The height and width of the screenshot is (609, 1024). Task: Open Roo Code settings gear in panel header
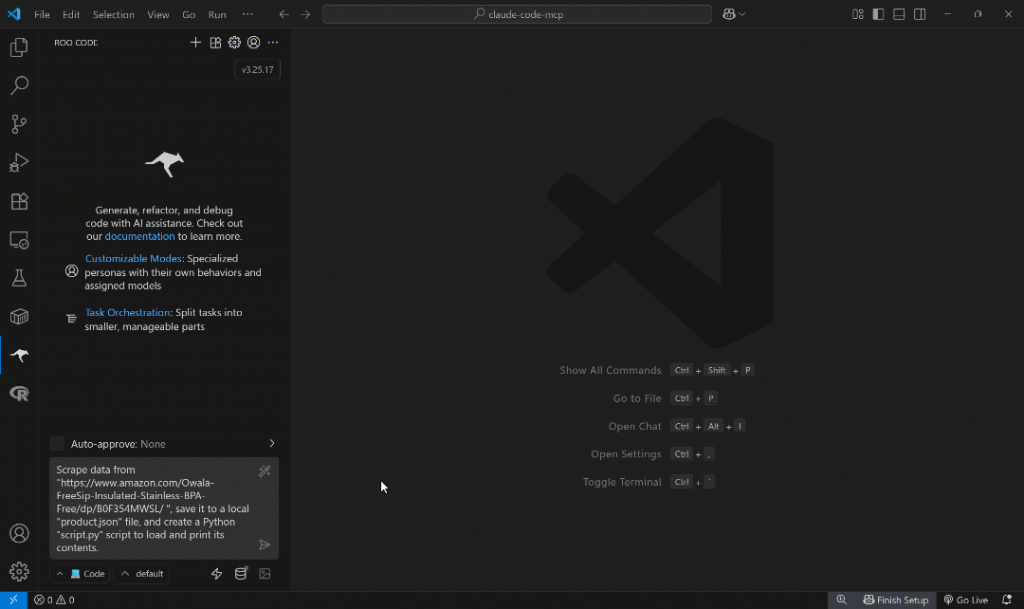point(234,43)
